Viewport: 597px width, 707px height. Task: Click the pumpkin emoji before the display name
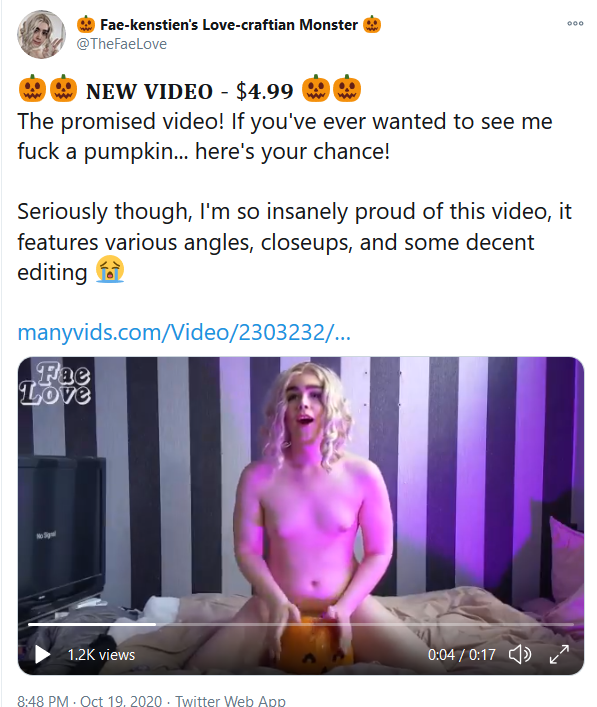coord(86,24)
